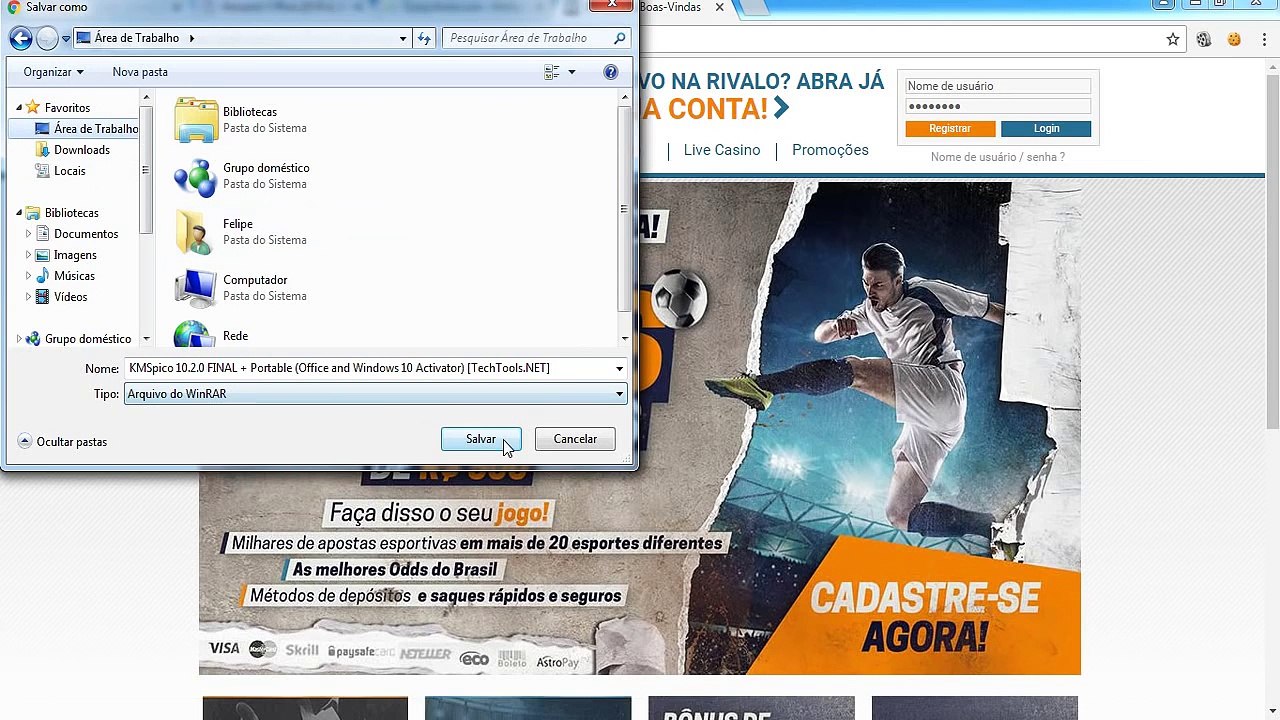The image size is (1280, 720).
Task: Collapse the Bibliotecas tree group
Action: click(18, 213)
